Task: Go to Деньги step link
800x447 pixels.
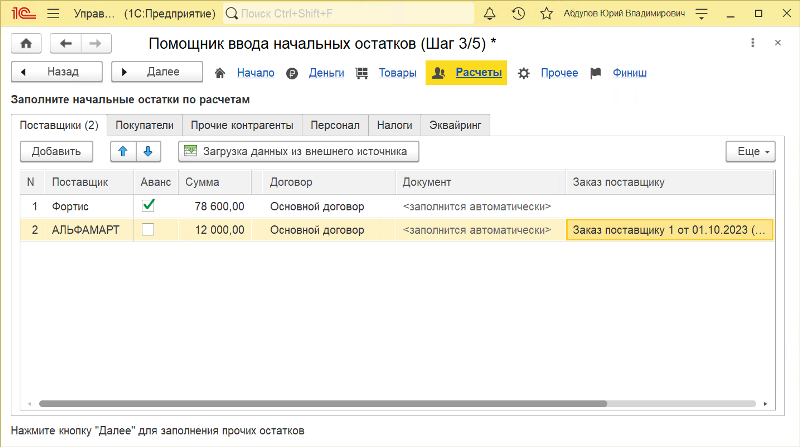Action: (x=327, y=73)
